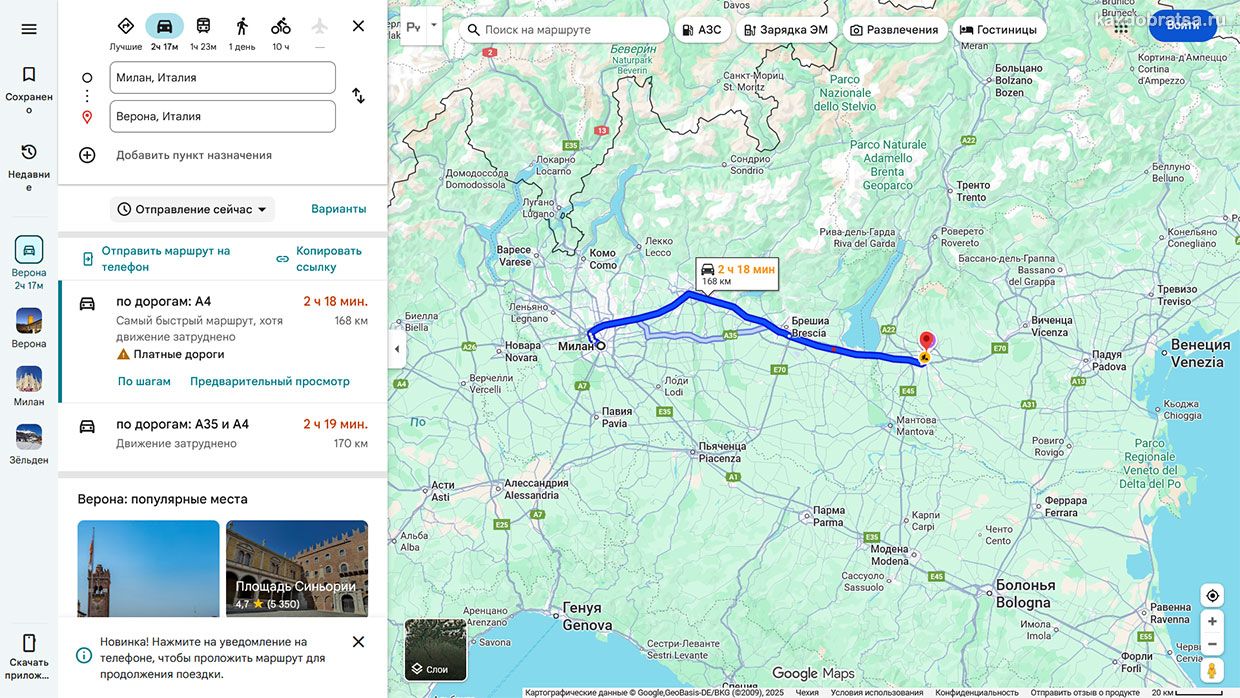Viewport: 1240px width, 698px height.
Task: Expand the departure time dropdown
Action: tap(192, 209)
